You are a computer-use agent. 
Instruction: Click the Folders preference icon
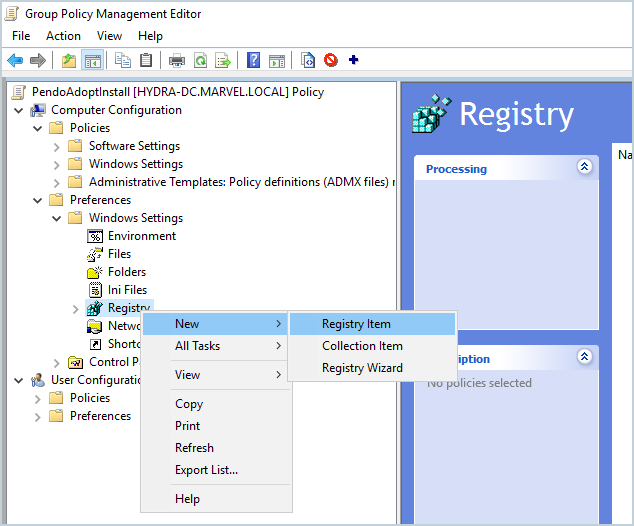(95, 272)
